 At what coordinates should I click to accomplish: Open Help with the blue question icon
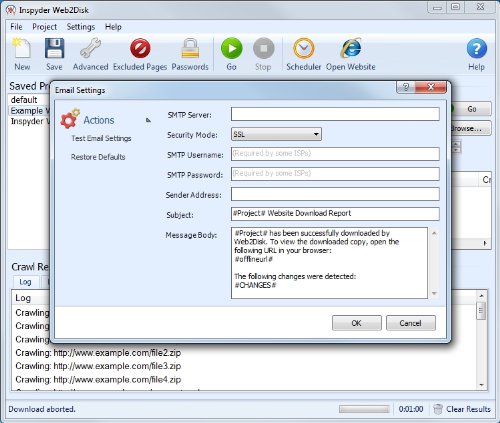point(477,49)
